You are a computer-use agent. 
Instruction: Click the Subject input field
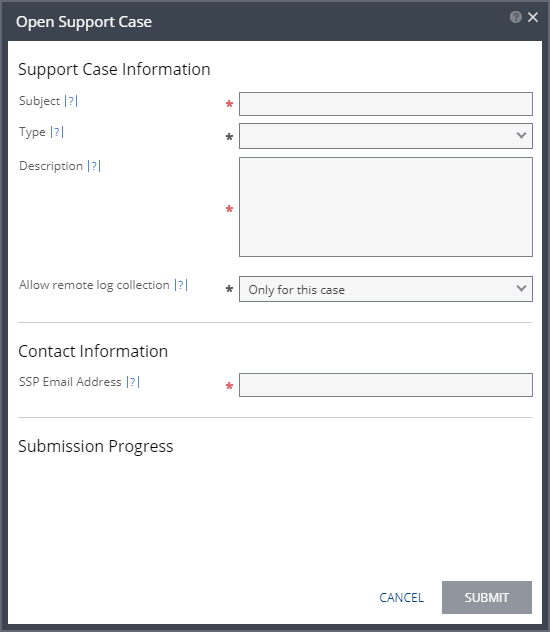tap(386, 104)
